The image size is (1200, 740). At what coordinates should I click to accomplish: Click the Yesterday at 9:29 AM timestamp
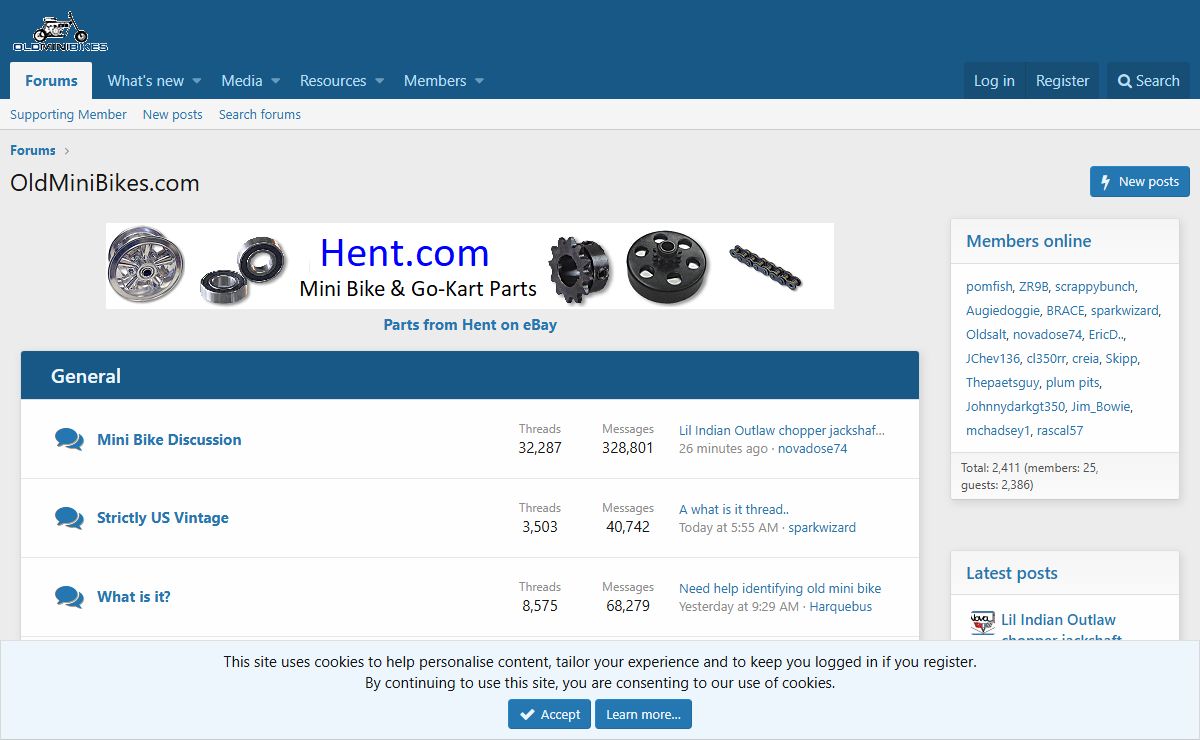coord(739,607)
